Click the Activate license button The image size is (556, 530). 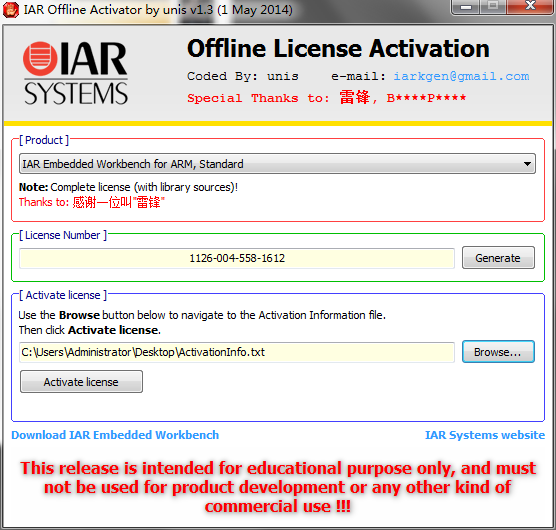point(81,382)
